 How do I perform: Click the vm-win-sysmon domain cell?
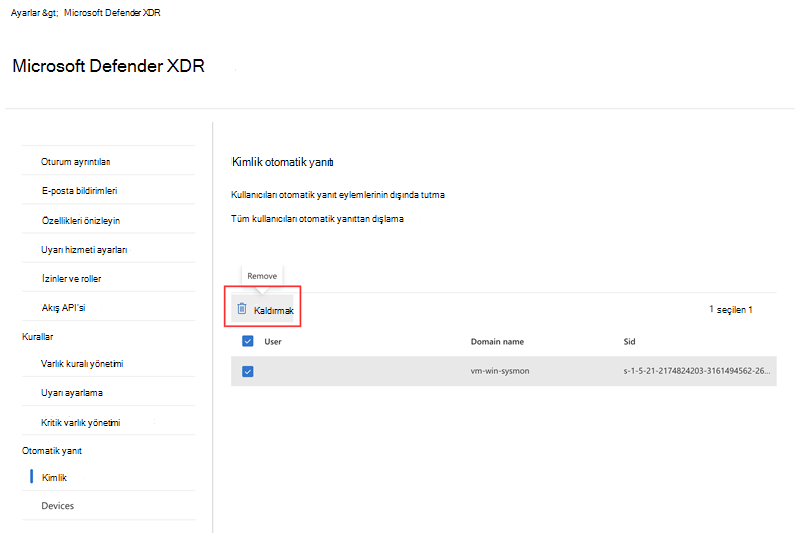pyautogui.click(x=499, y=371)
